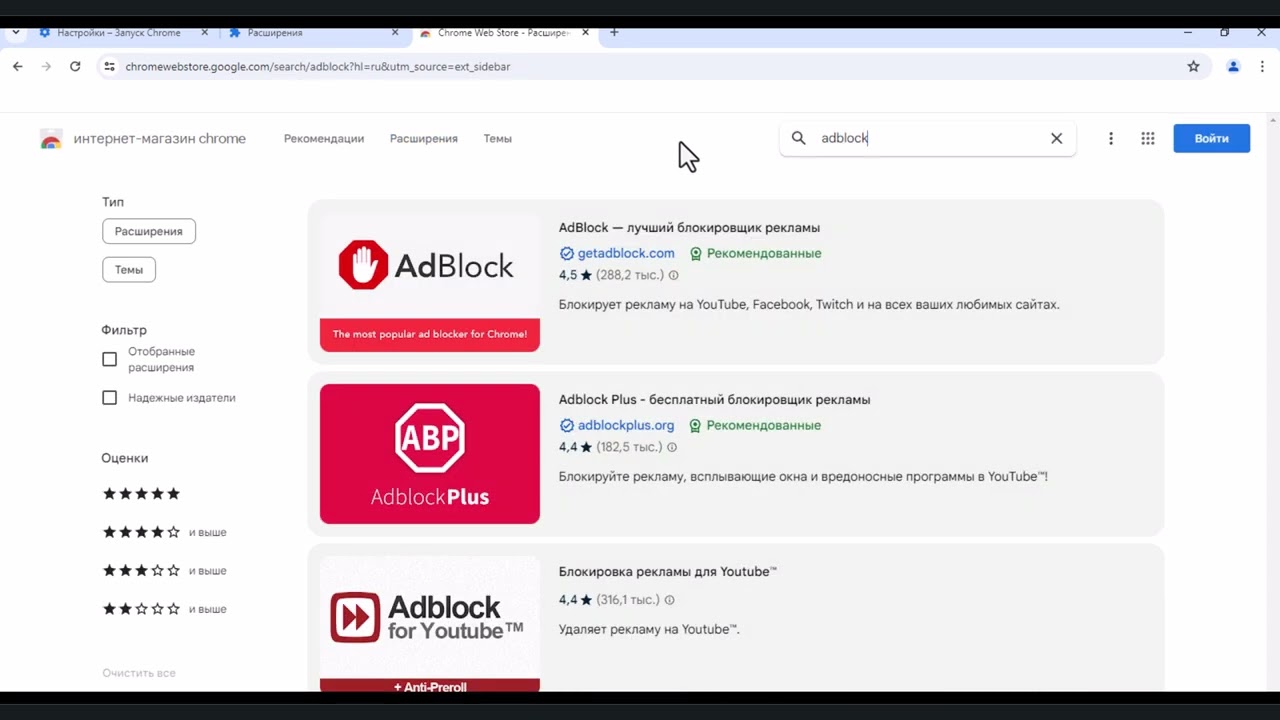Select the Темы type chip

pyautogui.click(x=129, y=269)
